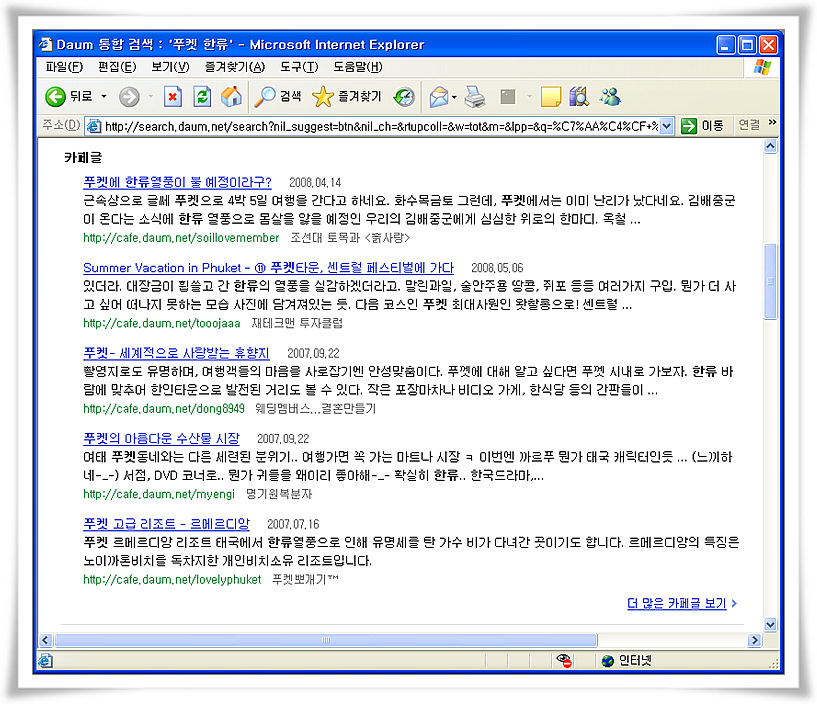Click the Internet zone globe icon
Screen dimensions: 817x704
[608, 661]
